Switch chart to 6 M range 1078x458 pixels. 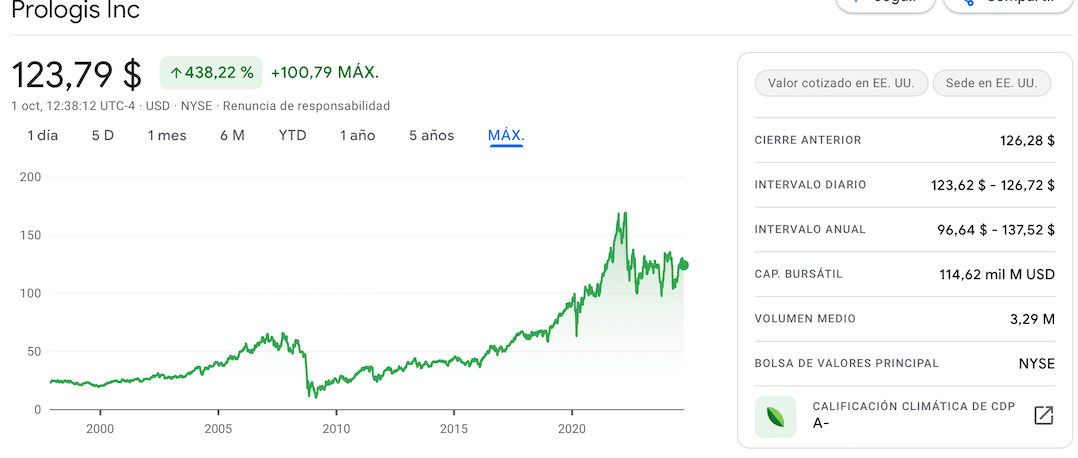click(x=232, y=135)
